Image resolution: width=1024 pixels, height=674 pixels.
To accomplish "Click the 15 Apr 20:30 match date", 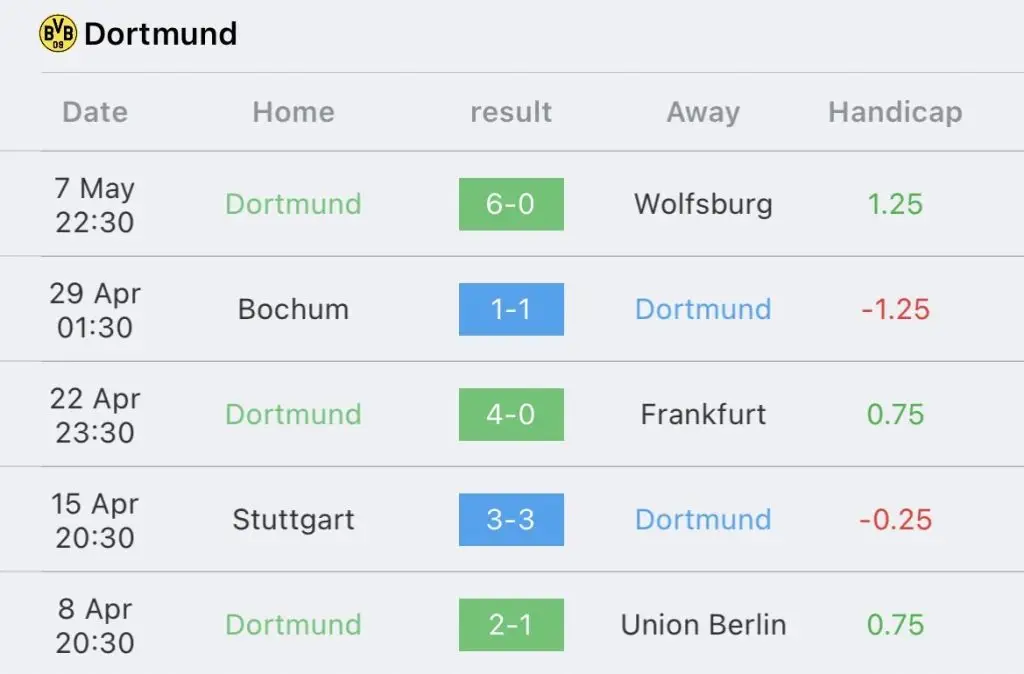I will point(95,521).
